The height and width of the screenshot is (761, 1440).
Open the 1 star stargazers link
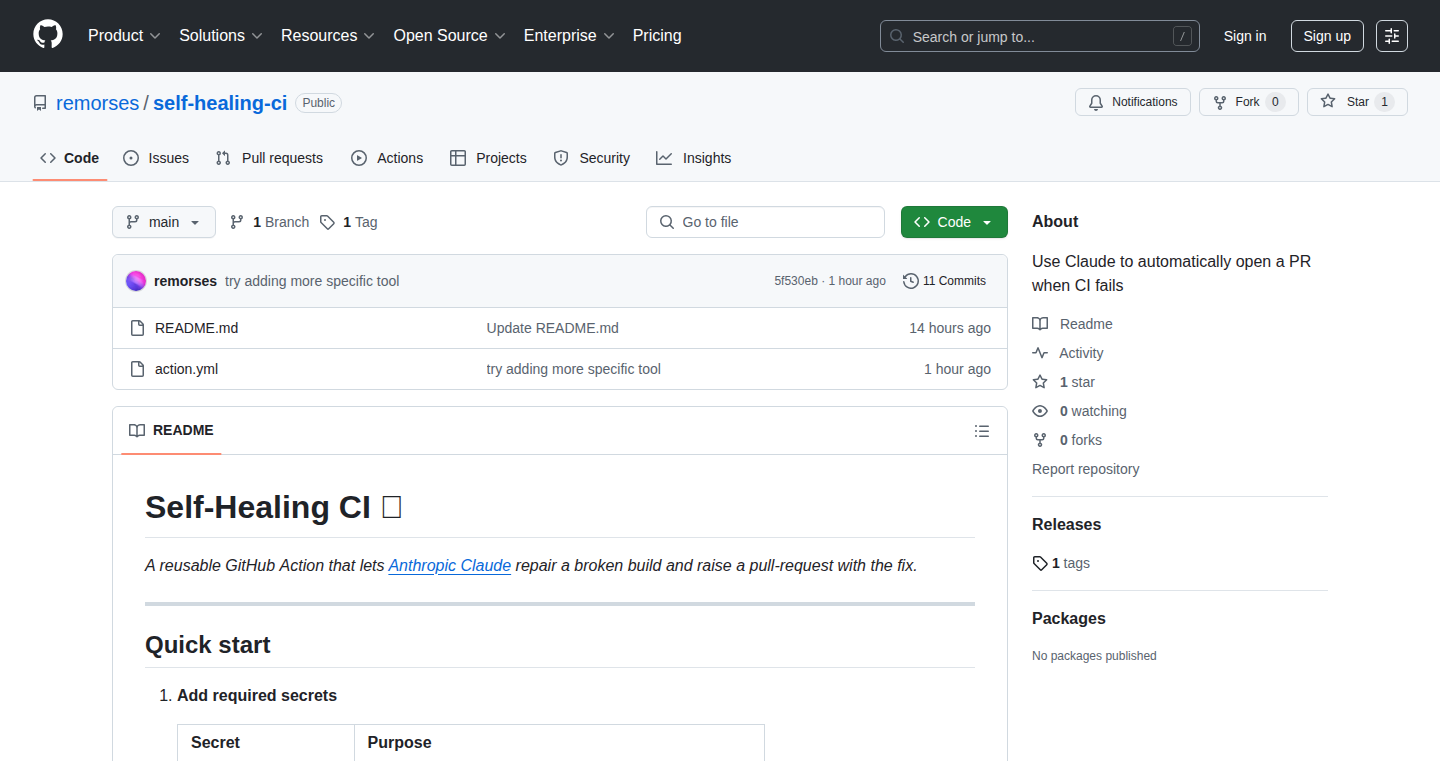tap(1064, 382)
